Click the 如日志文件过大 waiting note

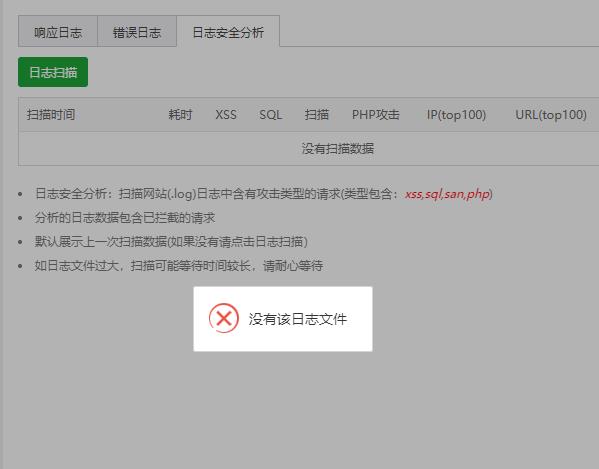click(x=179, y=265)
